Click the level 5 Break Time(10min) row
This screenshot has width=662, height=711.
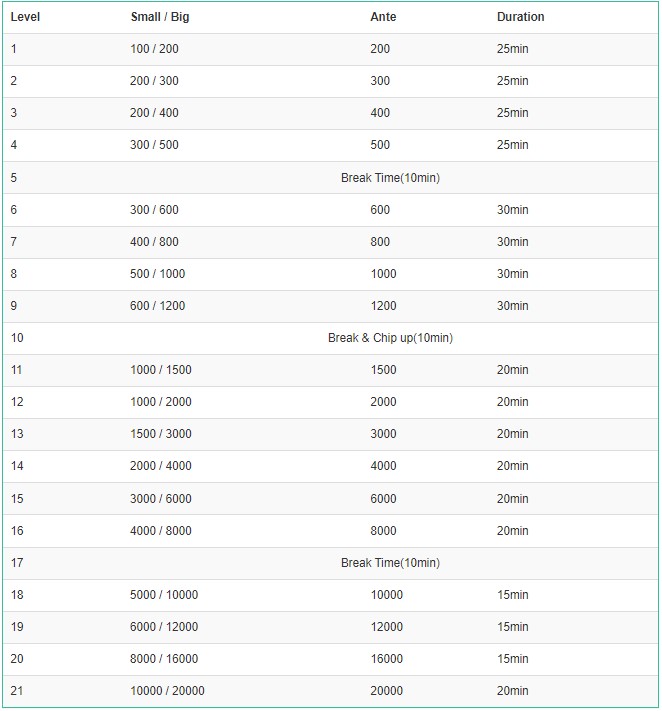coord(390,178)
